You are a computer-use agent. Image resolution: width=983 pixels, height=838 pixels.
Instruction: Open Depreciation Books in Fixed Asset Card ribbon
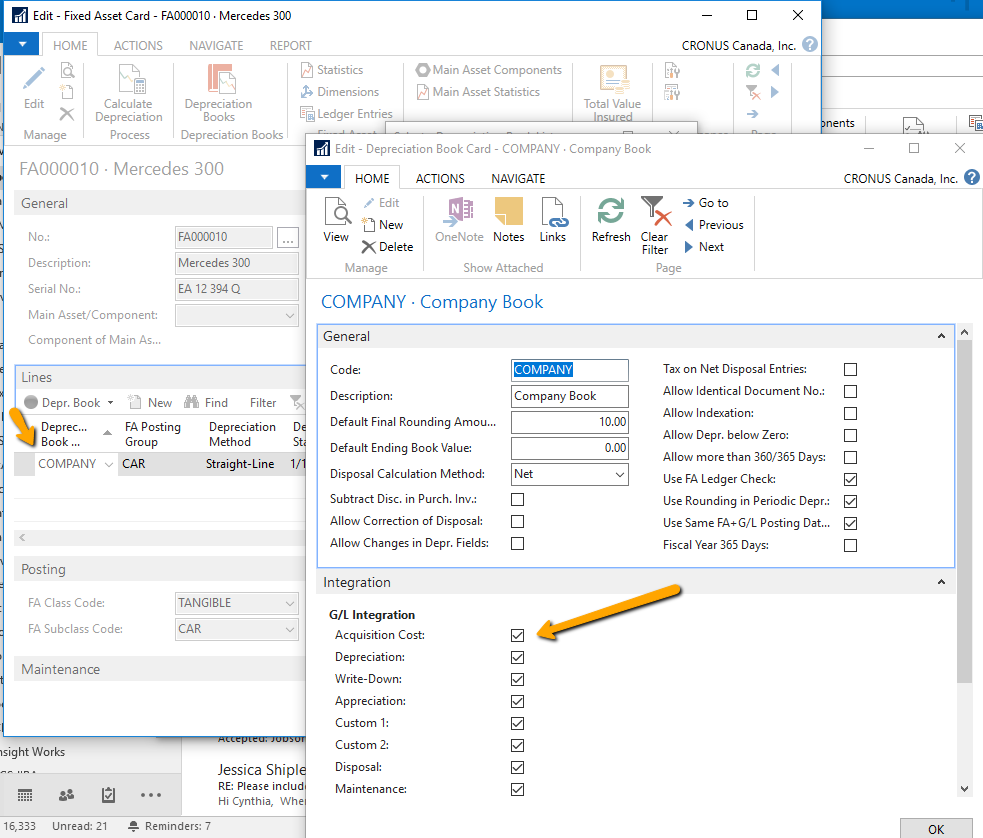(219, 93)
